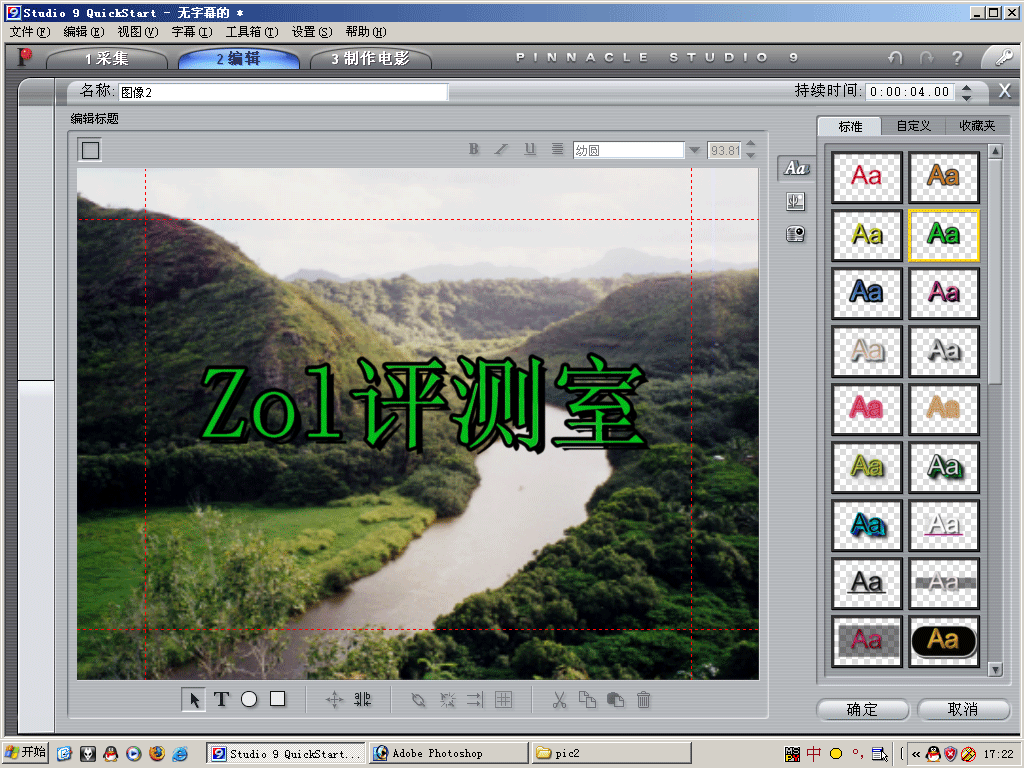Screen dimensions: 1024x768
Task: Click the trash can delete icon
Action: click(644, 700)
